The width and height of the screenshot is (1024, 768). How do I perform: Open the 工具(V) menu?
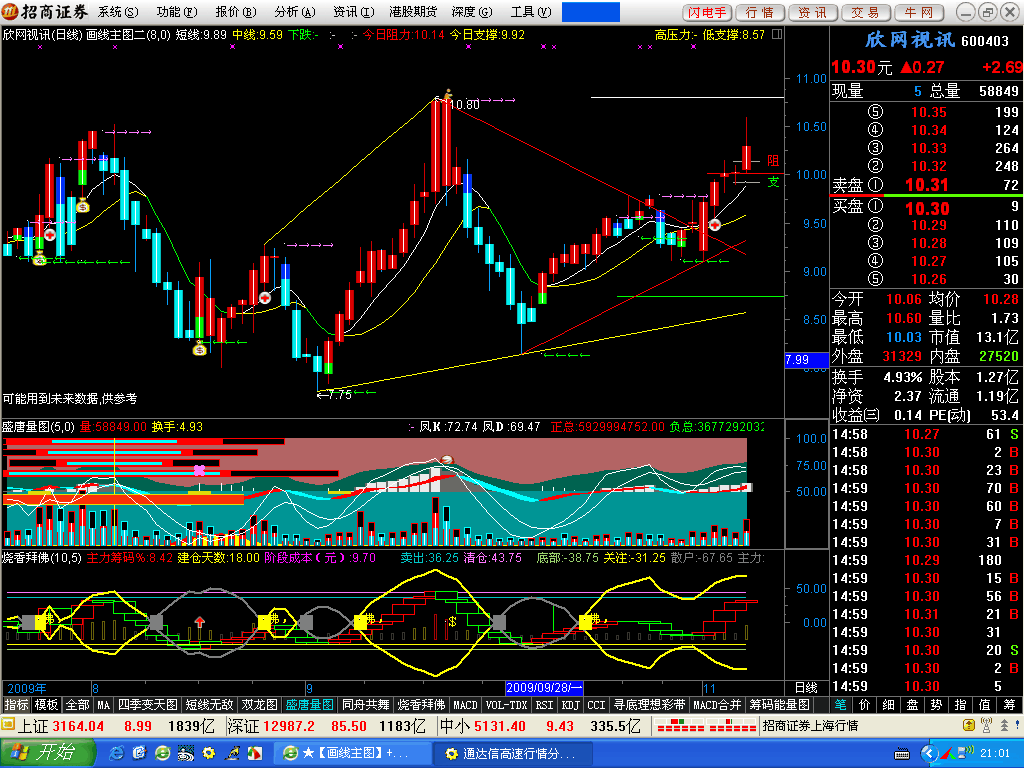coord(530,12)
